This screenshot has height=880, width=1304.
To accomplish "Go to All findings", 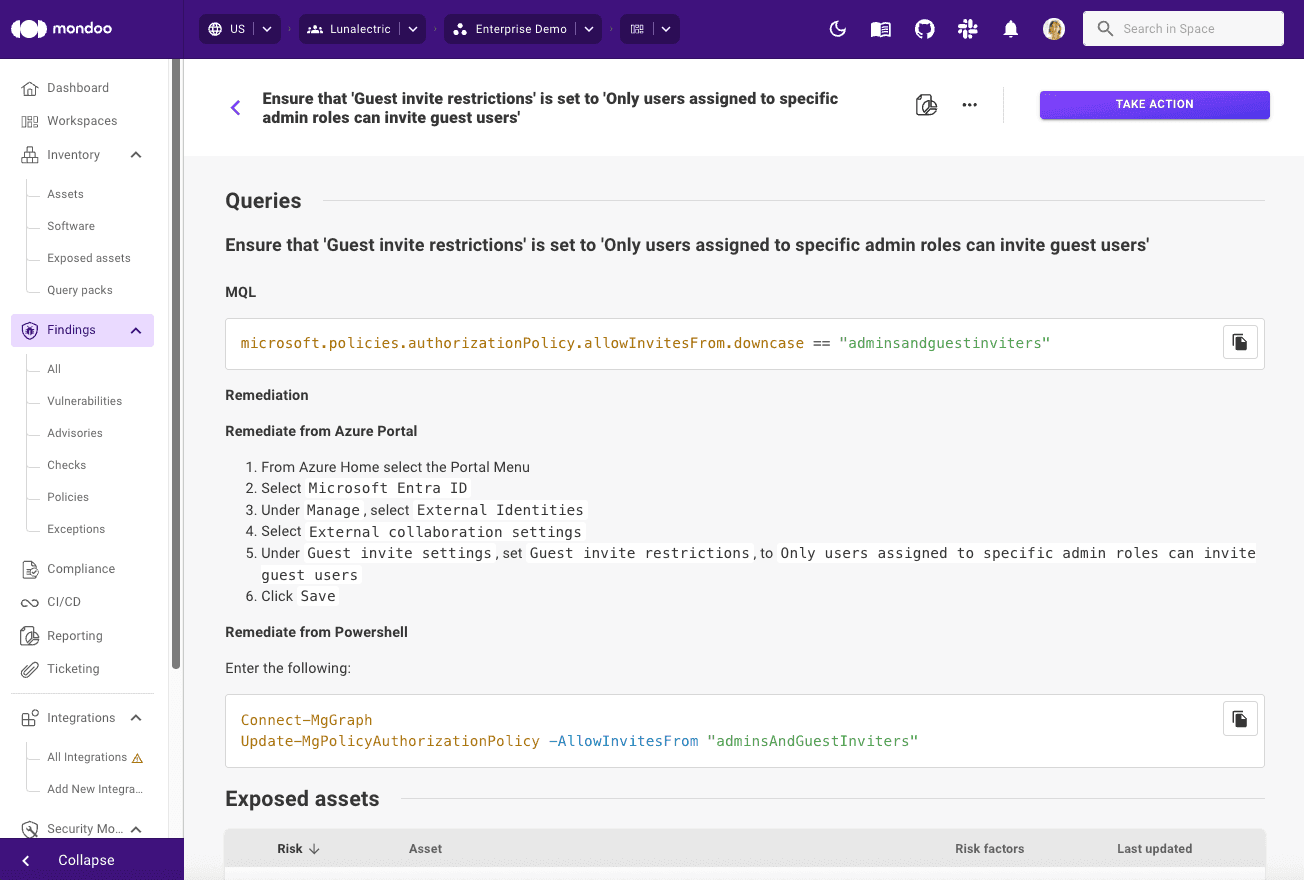I will pyautogui.click(x=54, y=369).
